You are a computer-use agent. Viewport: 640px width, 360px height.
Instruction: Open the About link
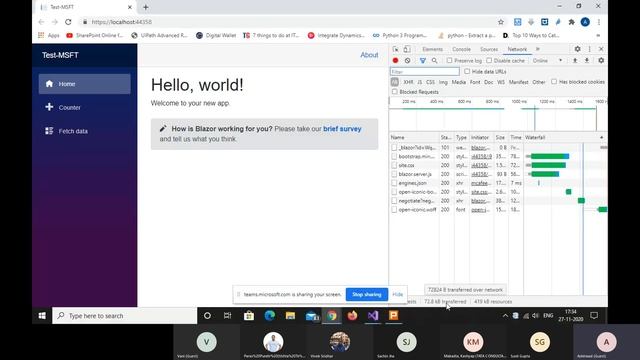coord(369,55)
